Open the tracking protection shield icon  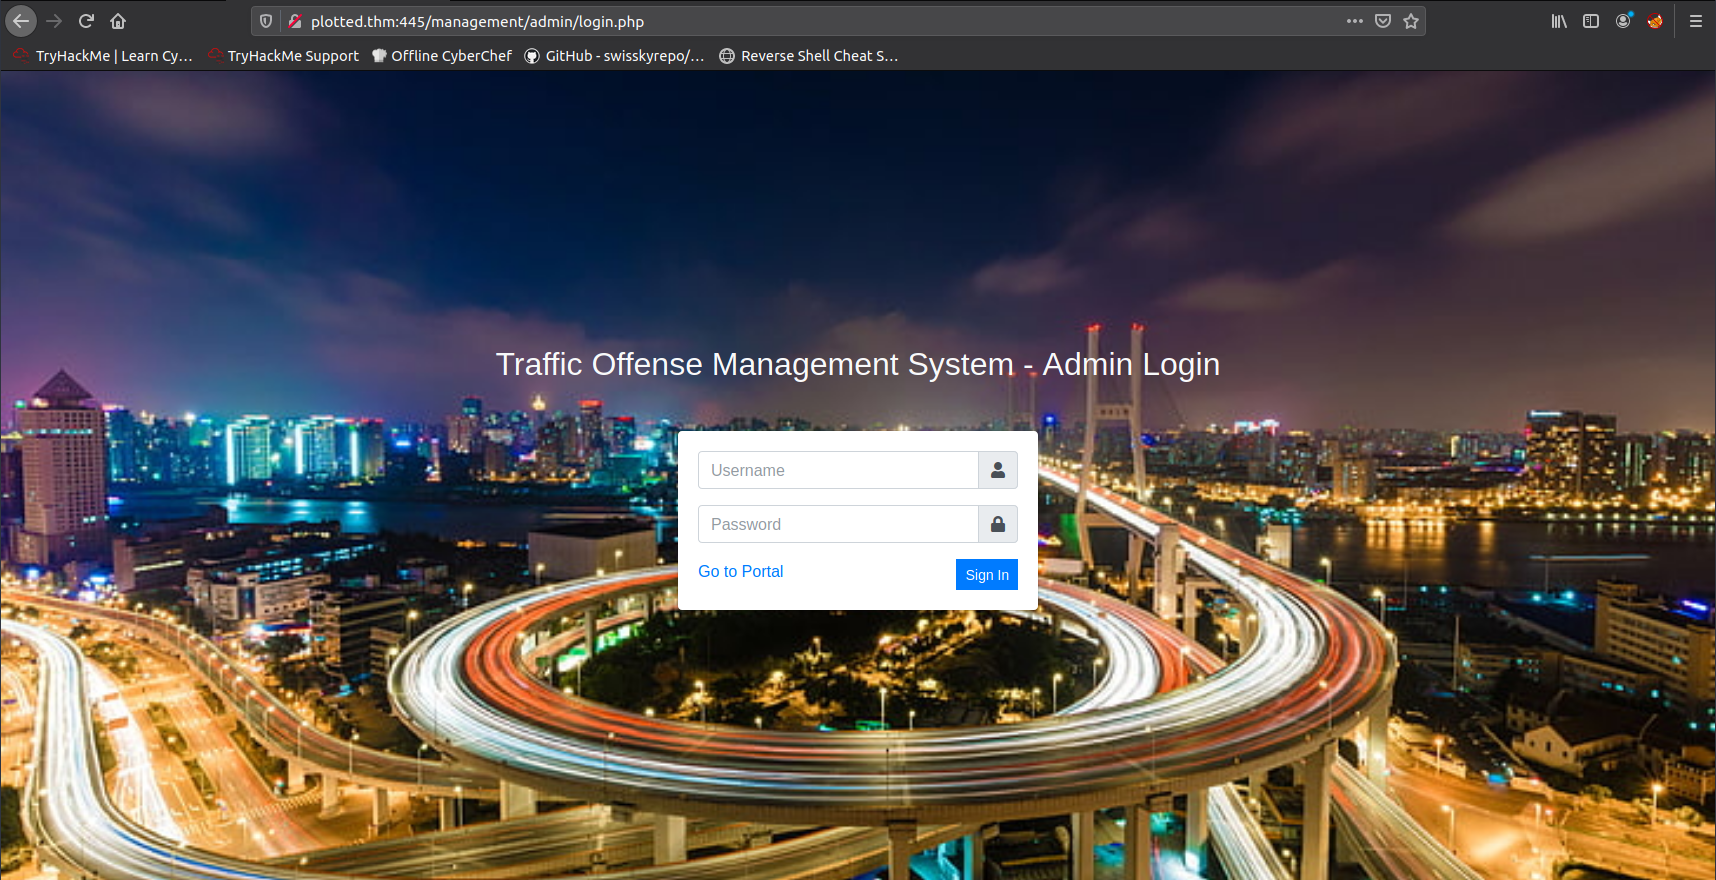(x=266, y=21)
